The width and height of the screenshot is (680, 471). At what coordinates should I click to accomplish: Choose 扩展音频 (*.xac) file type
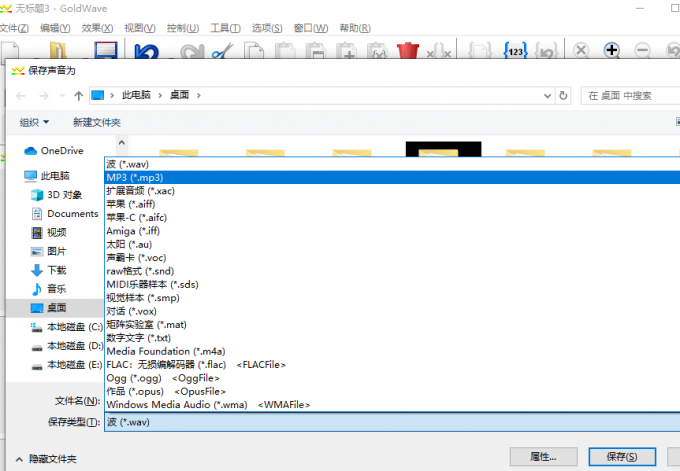pyautogui.click(x=392, y=191)
